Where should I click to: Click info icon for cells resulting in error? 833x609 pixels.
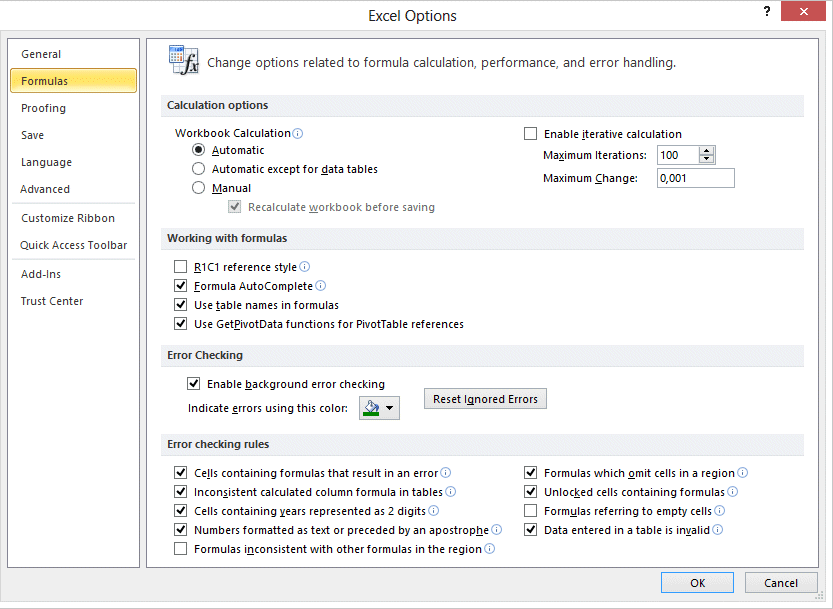coord(446,473)
